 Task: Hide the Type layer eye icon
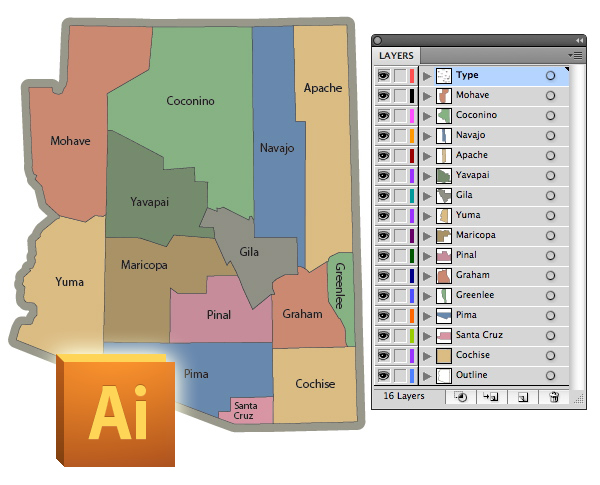tap(383, 75)
